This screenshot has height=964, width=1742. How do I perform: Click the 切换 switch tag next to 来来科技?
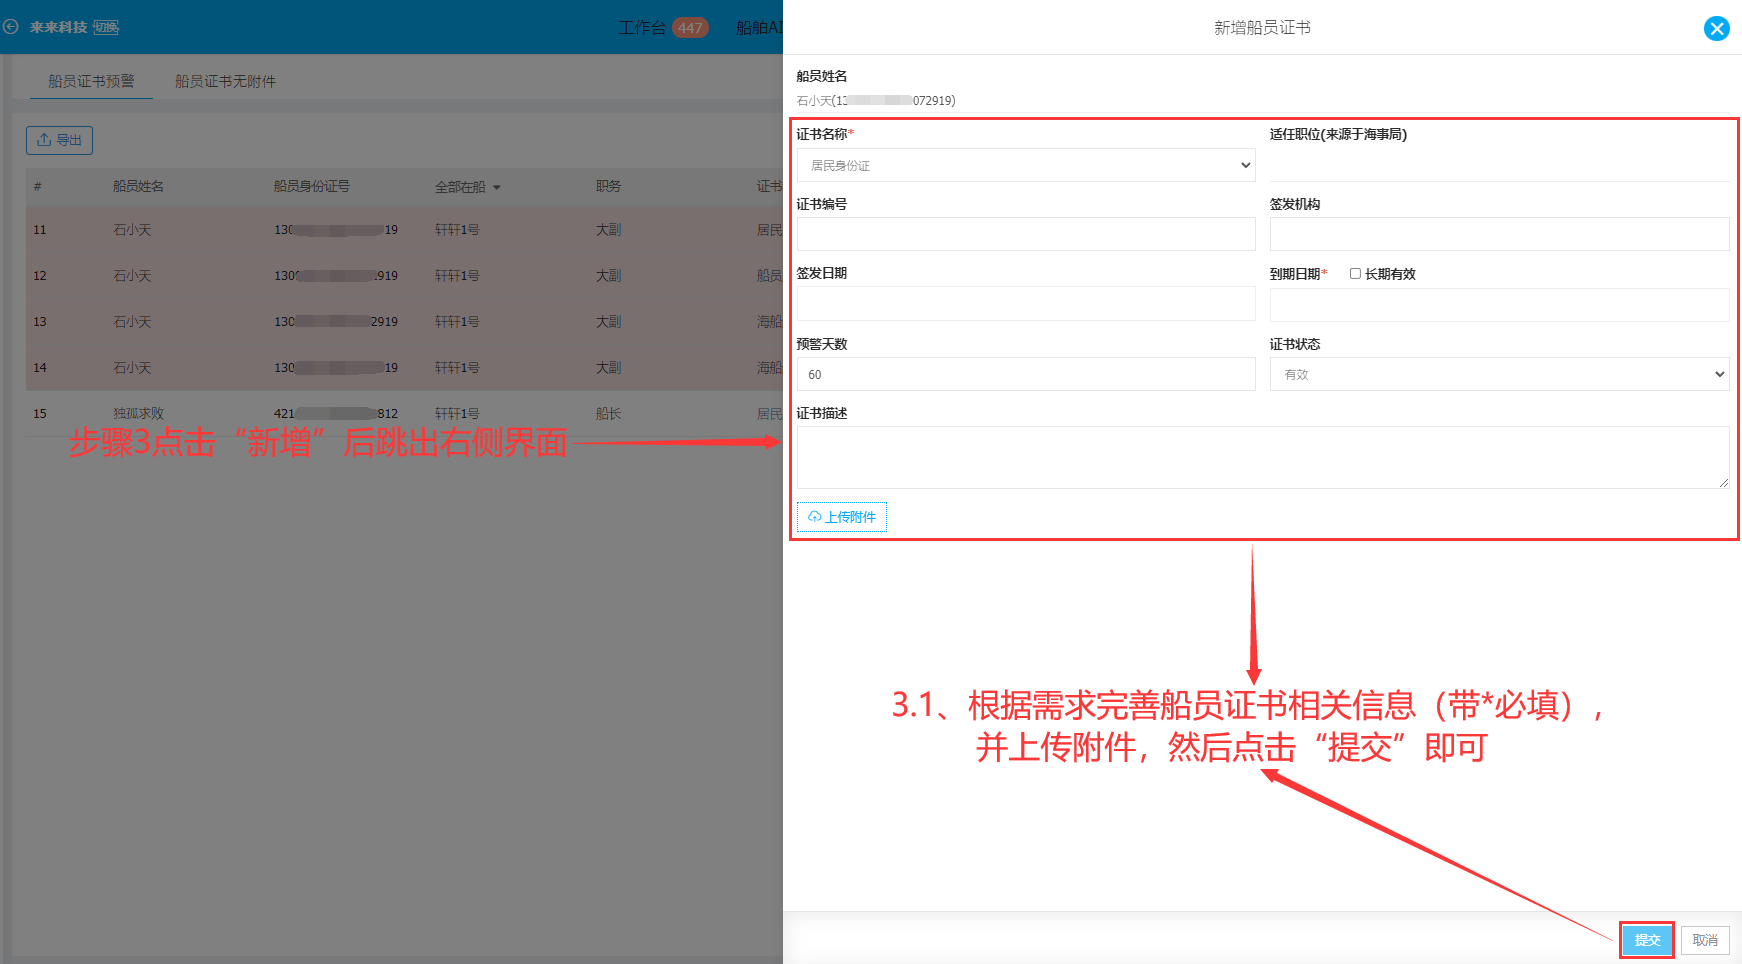tap(106, 27)
